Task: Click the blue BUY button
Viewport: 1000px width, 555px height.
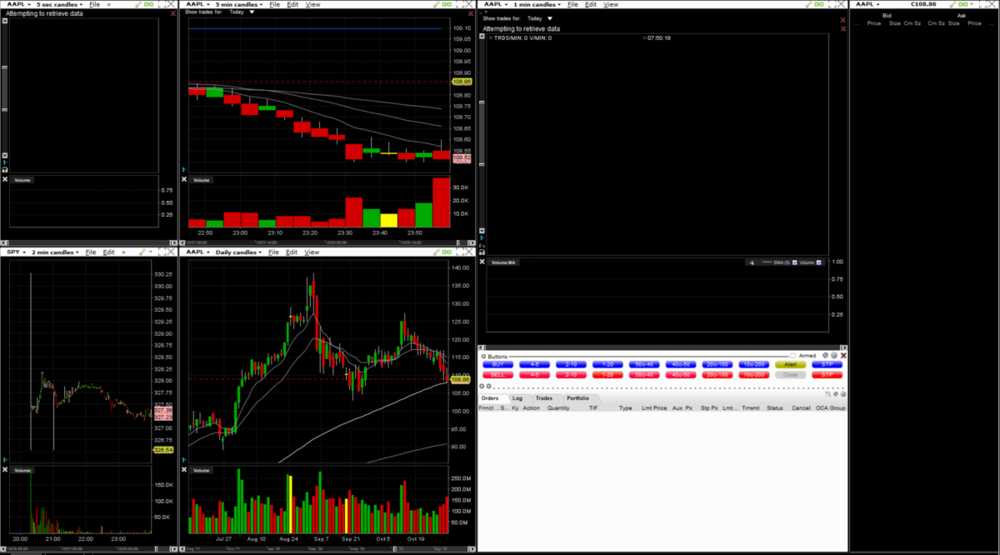Action: click(498, 365)
